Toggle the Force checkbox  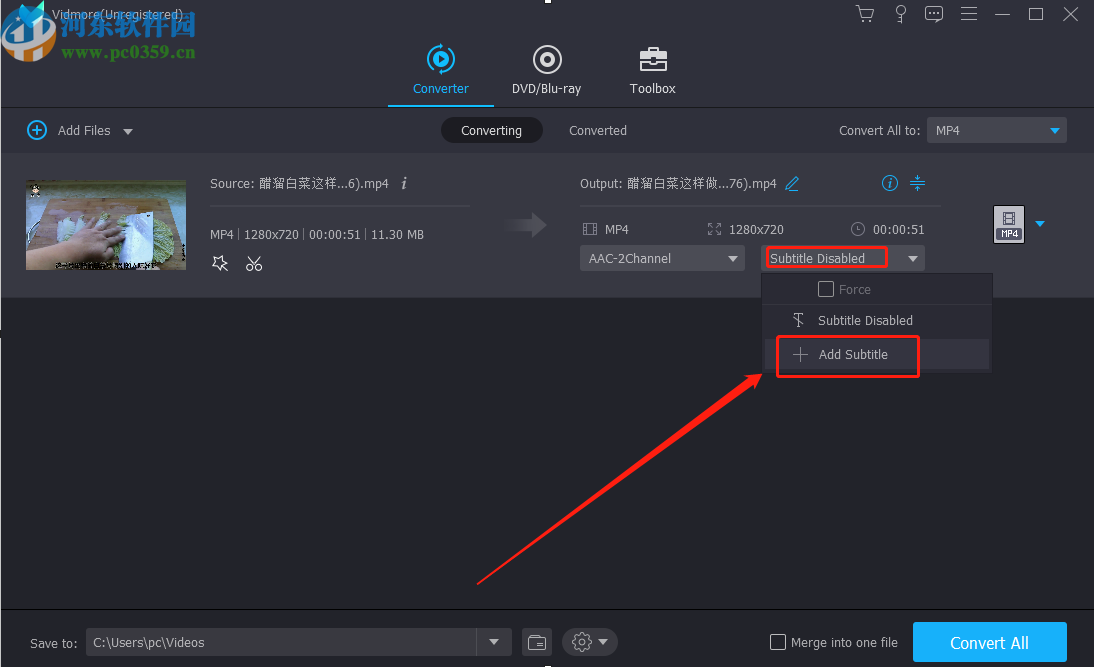pyautogui.click(x=826, y=289)
